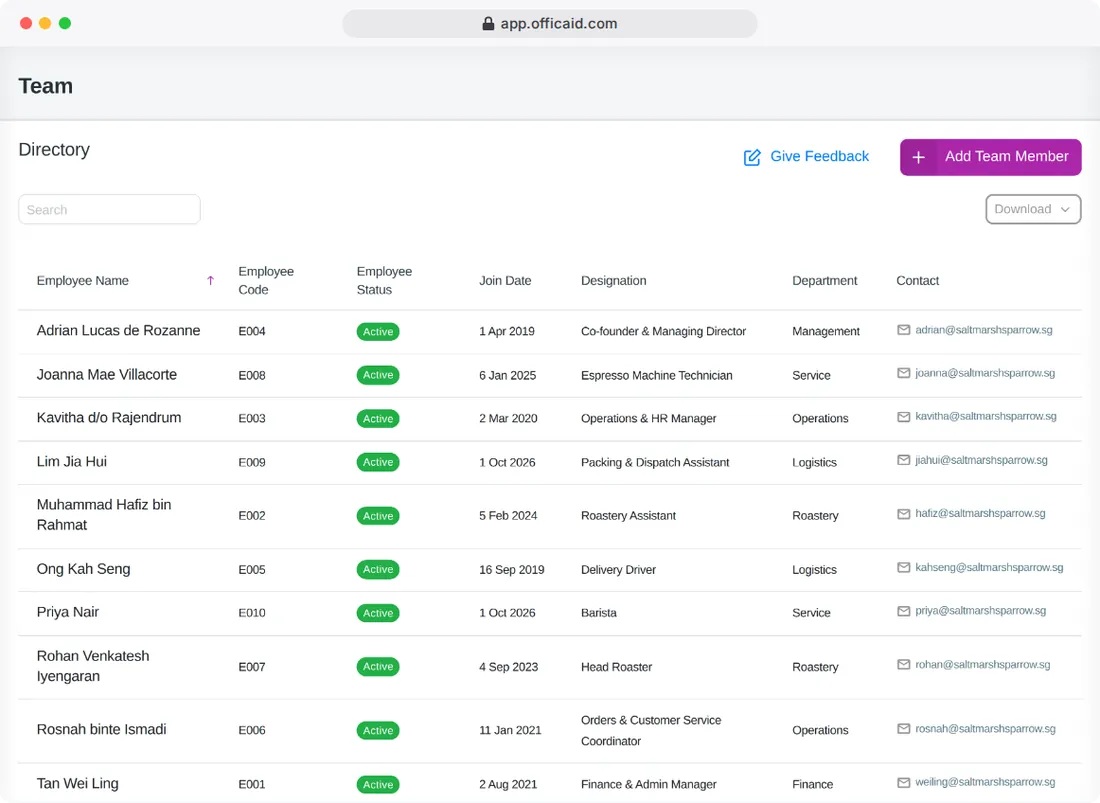The width and height of the screenshot is (1100, 803).
Task: Click the Head Roaster designation cell
Action: [617, 667]
